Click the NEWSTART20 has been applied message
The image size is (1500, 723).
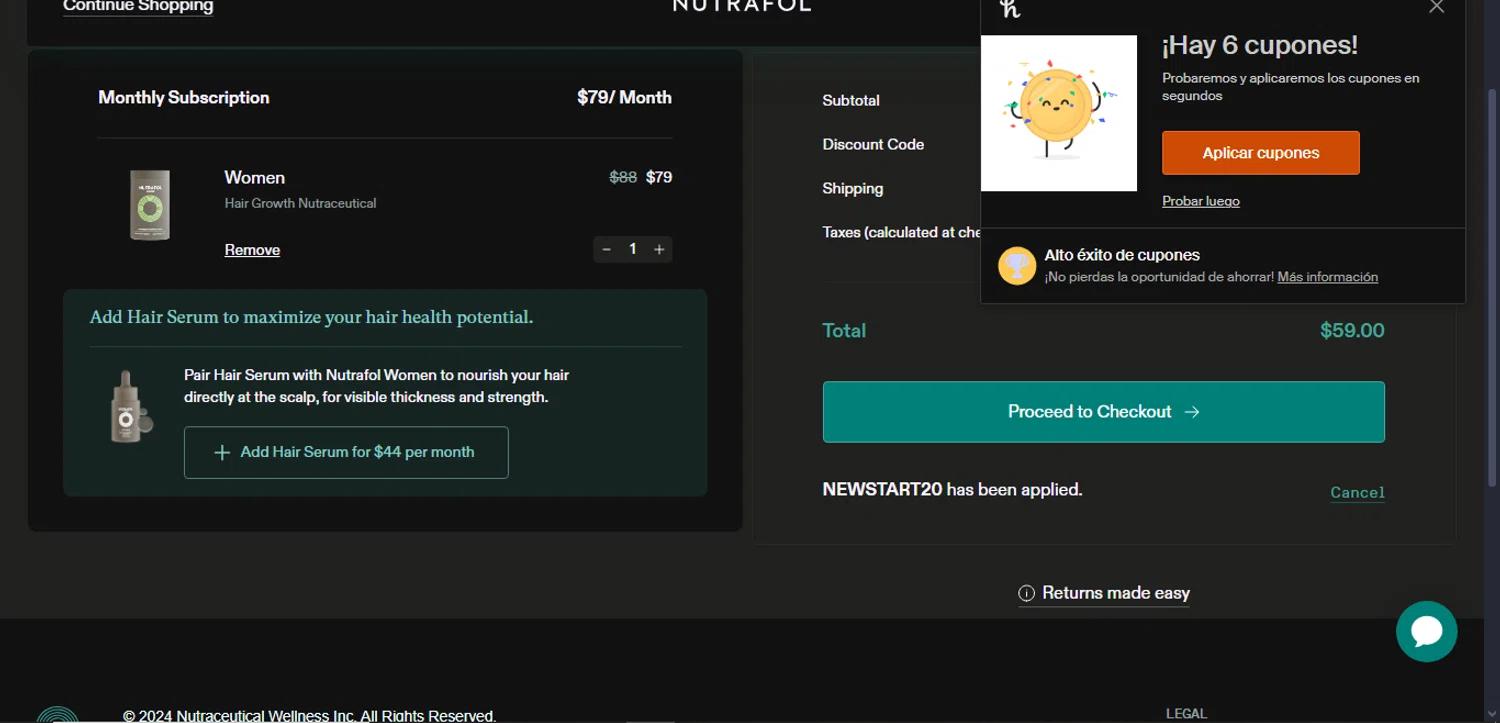coord(952,490)
